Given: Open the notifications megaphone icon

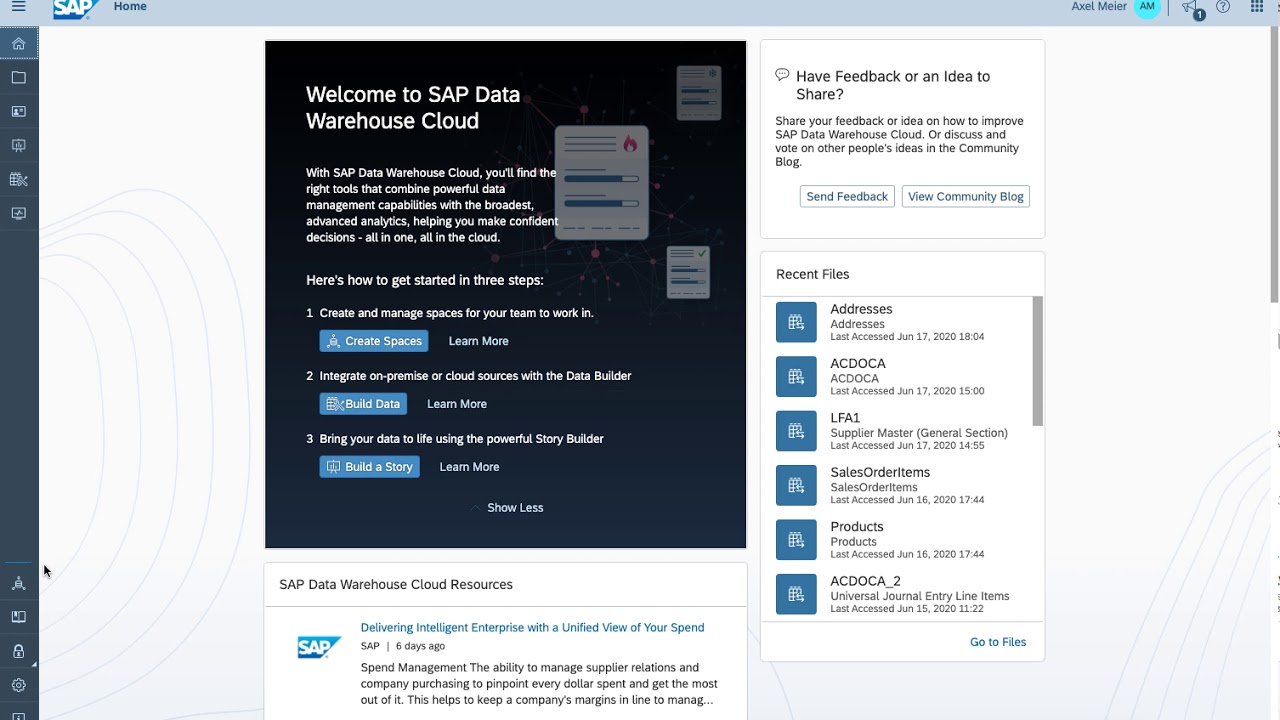Looking at the screenshot, I should click(x=1190, y=7).
